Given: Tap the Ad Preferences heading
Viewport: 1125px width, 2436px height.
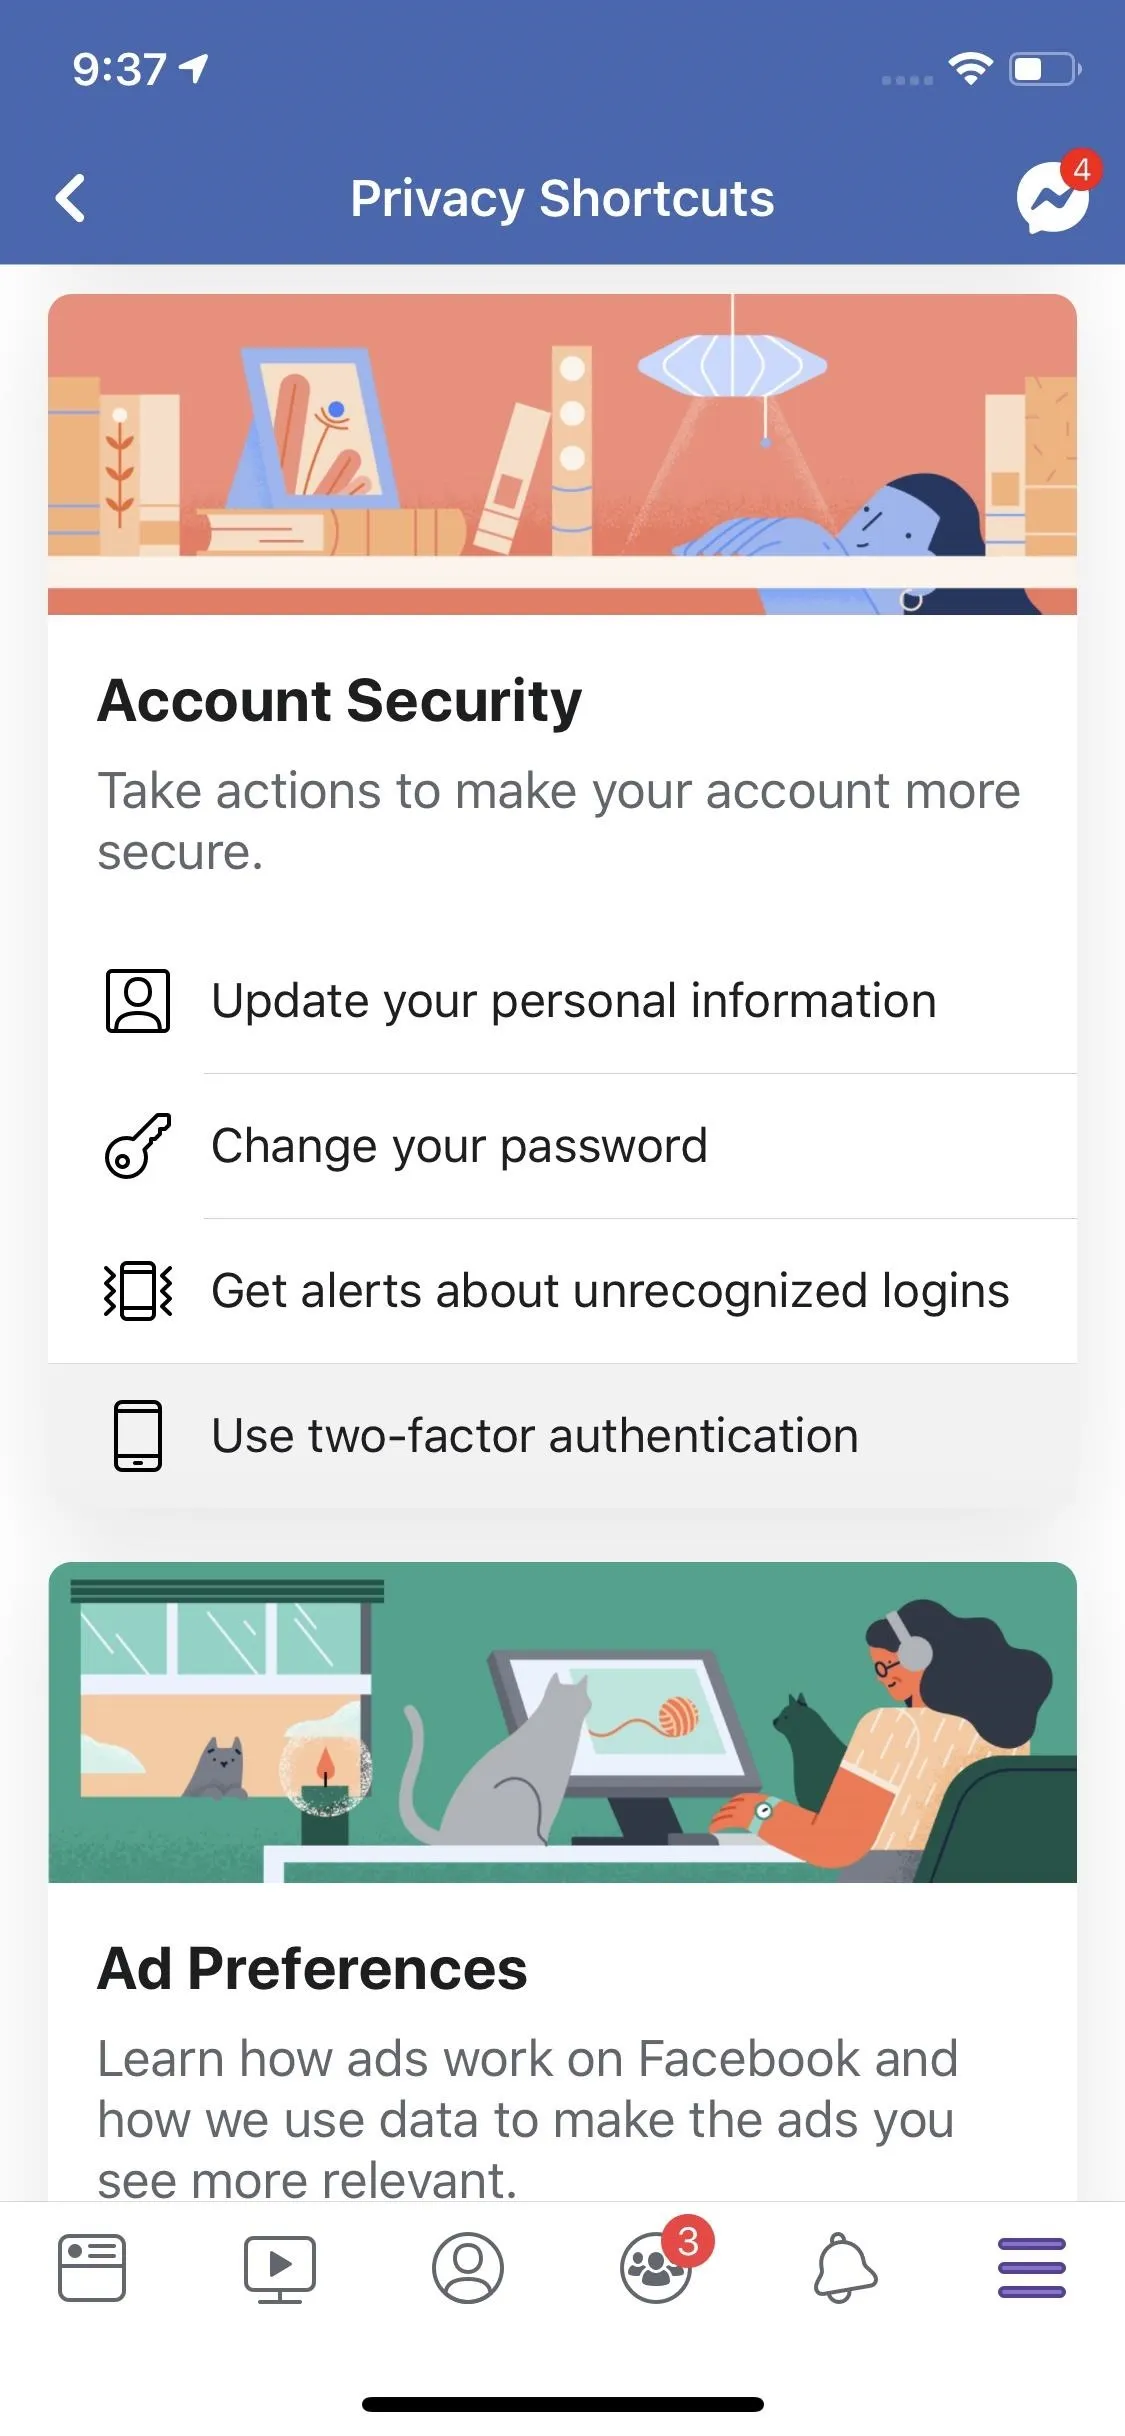Looking at the screenshot, I should pos(312,1969).
